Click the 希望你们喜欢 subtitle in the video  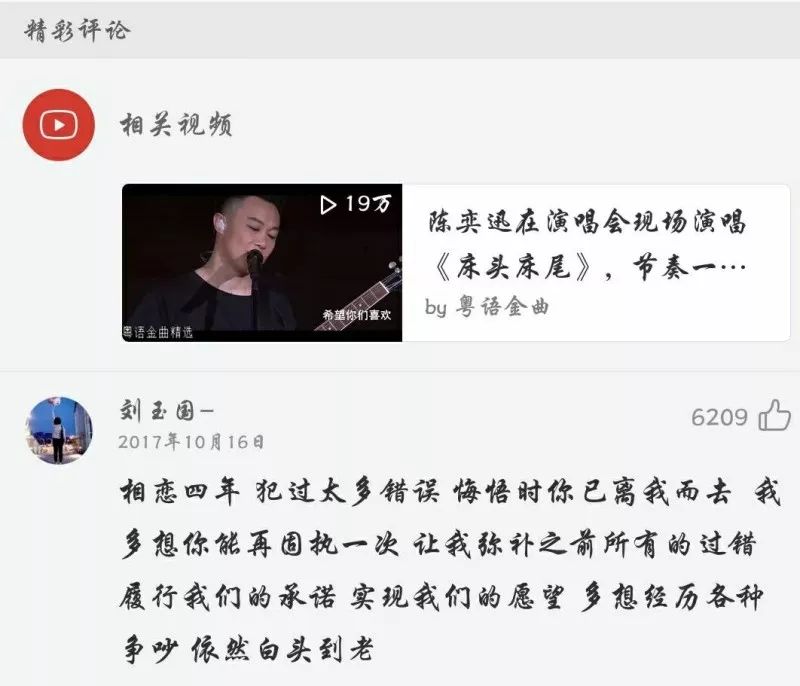pos(357,315)
